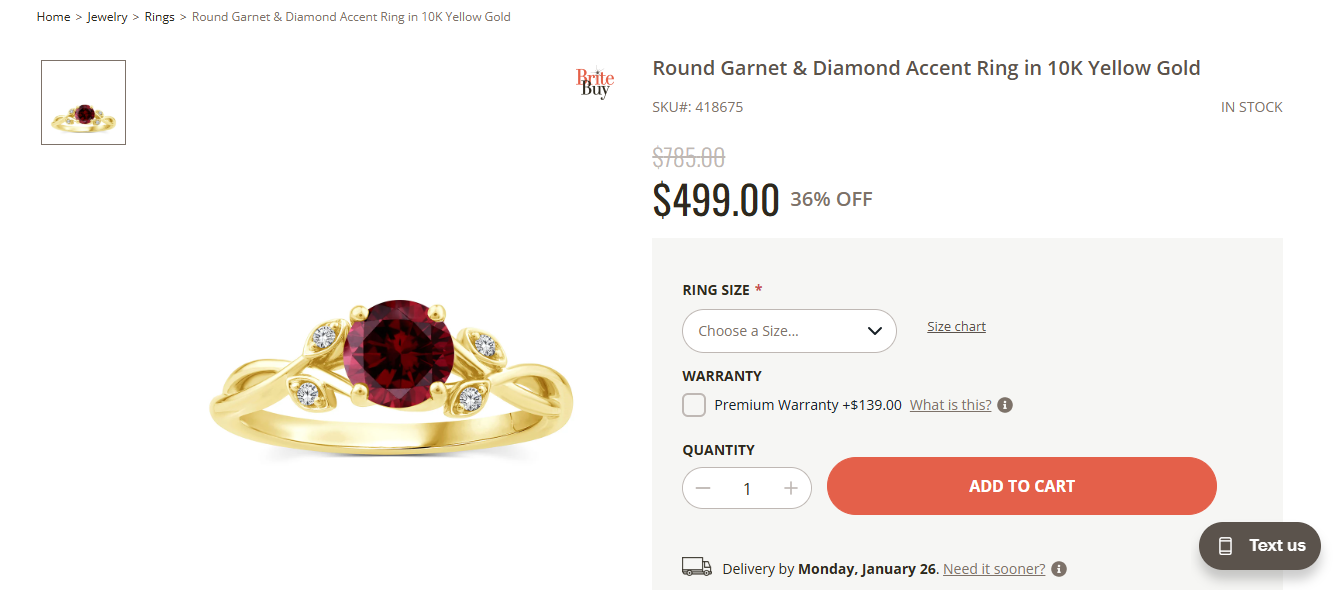Decrease quantity with minus icon
This screenshot has width=1338, height=590.
(x=703, y=488)
